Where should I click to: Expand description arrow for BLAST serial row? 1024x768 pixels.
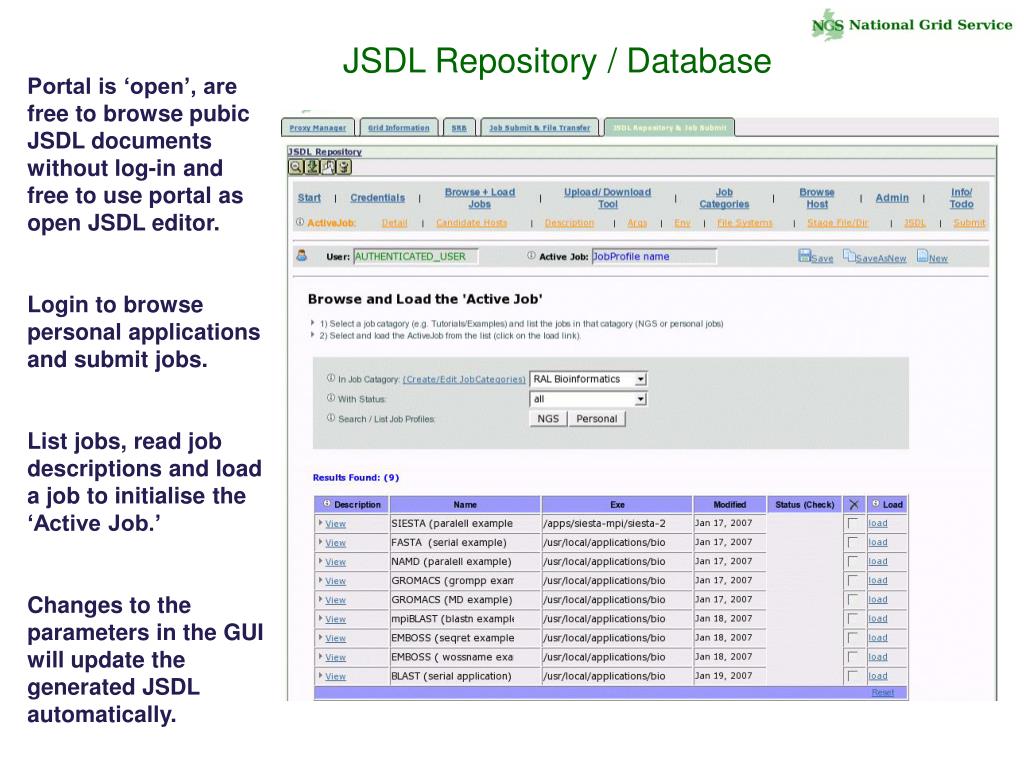(321, 675)
